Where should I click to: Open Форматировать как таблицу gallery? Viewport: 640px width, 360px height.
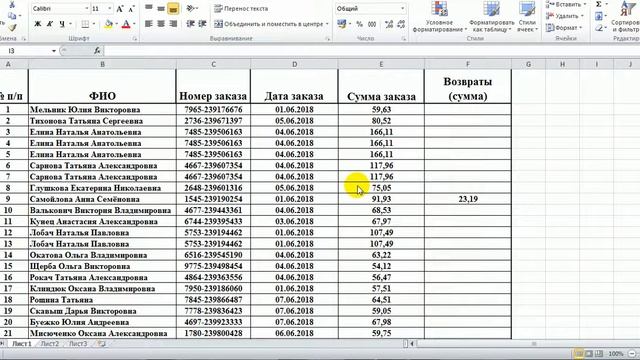[x=491, y=17]
